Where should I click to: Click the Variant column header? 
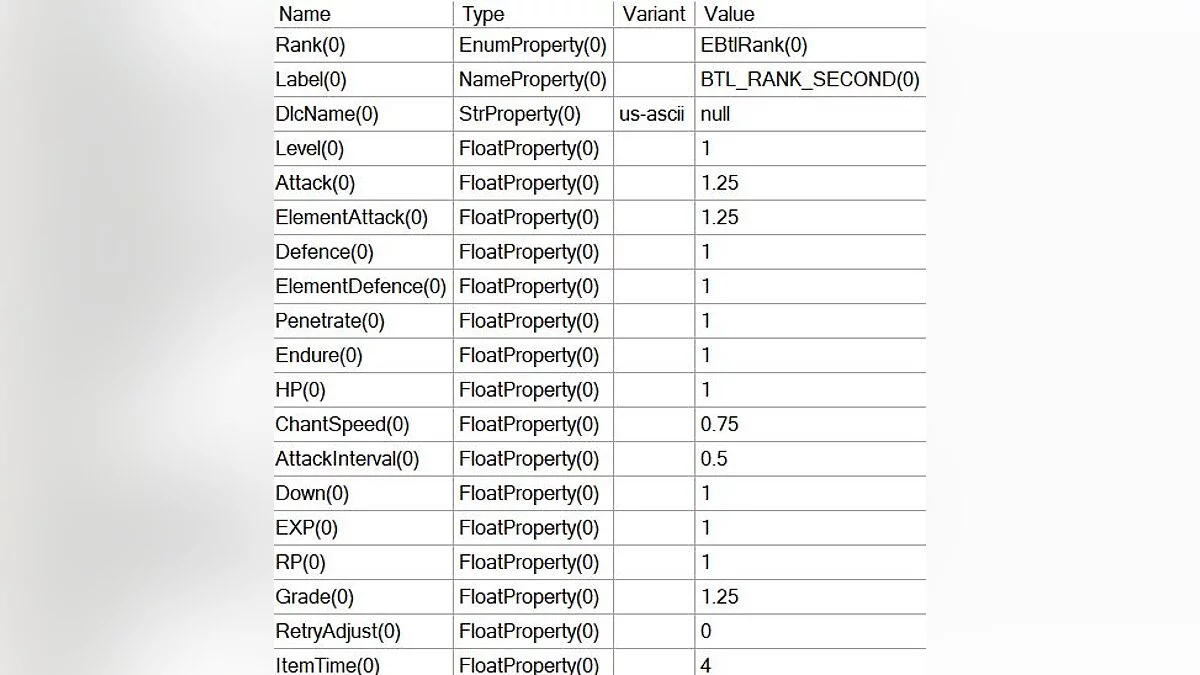pyautogui.click(x=653, y=14)
